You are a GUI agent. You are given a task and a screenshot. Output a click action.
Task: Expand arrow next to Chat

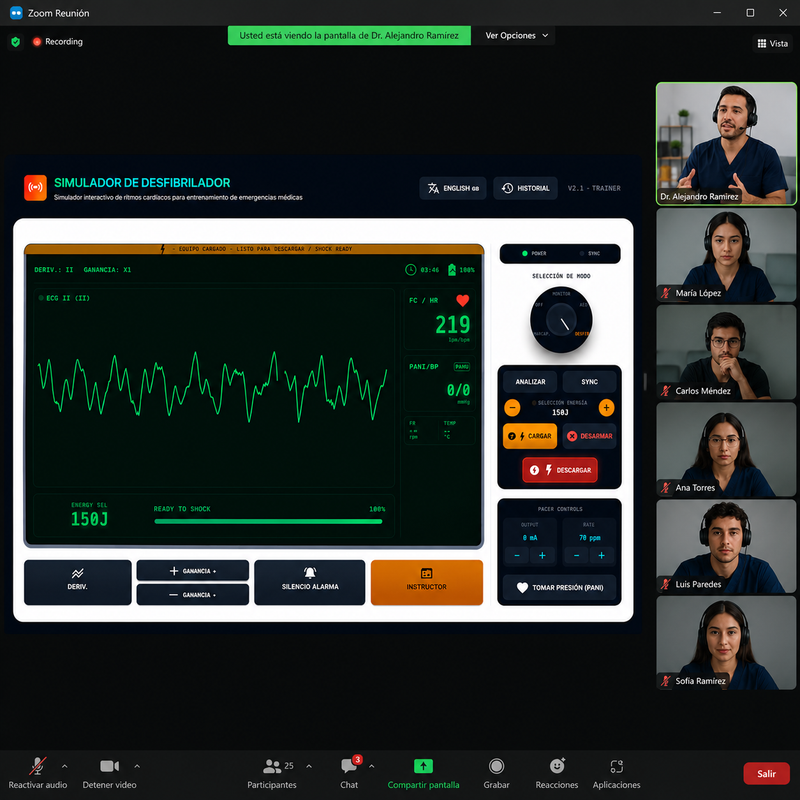click(x=371, y=766)
